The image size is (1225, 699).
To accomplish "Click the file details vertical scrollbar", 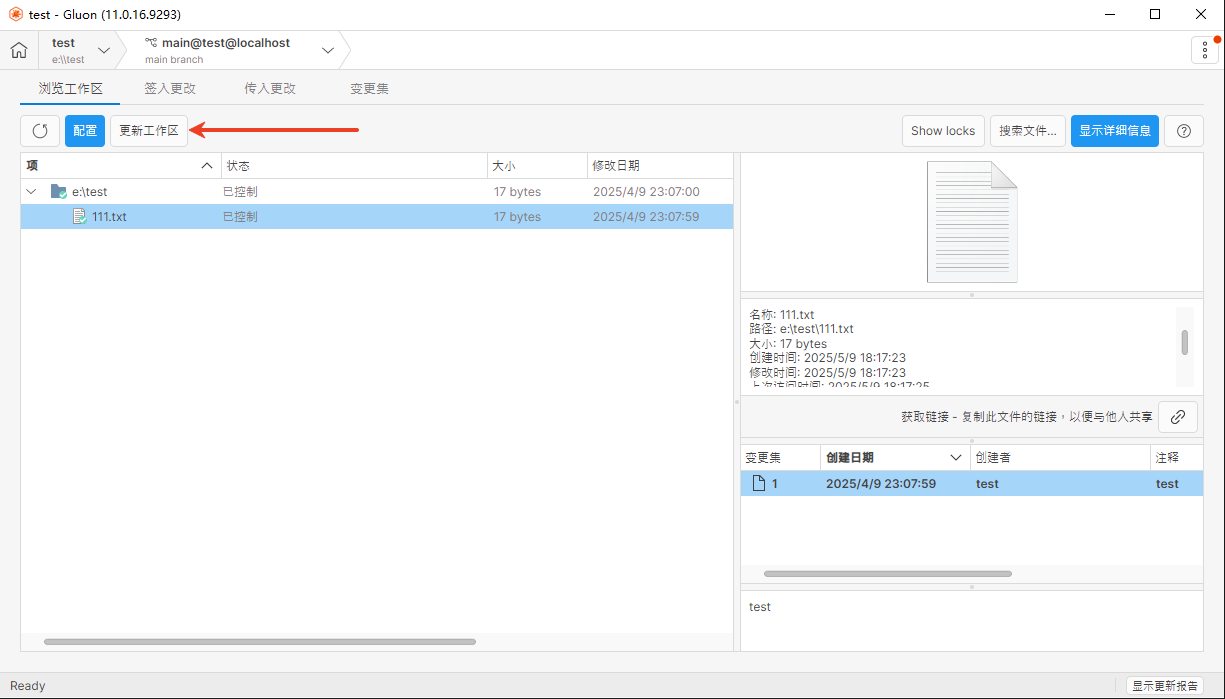I will (x=1184, y=343).
